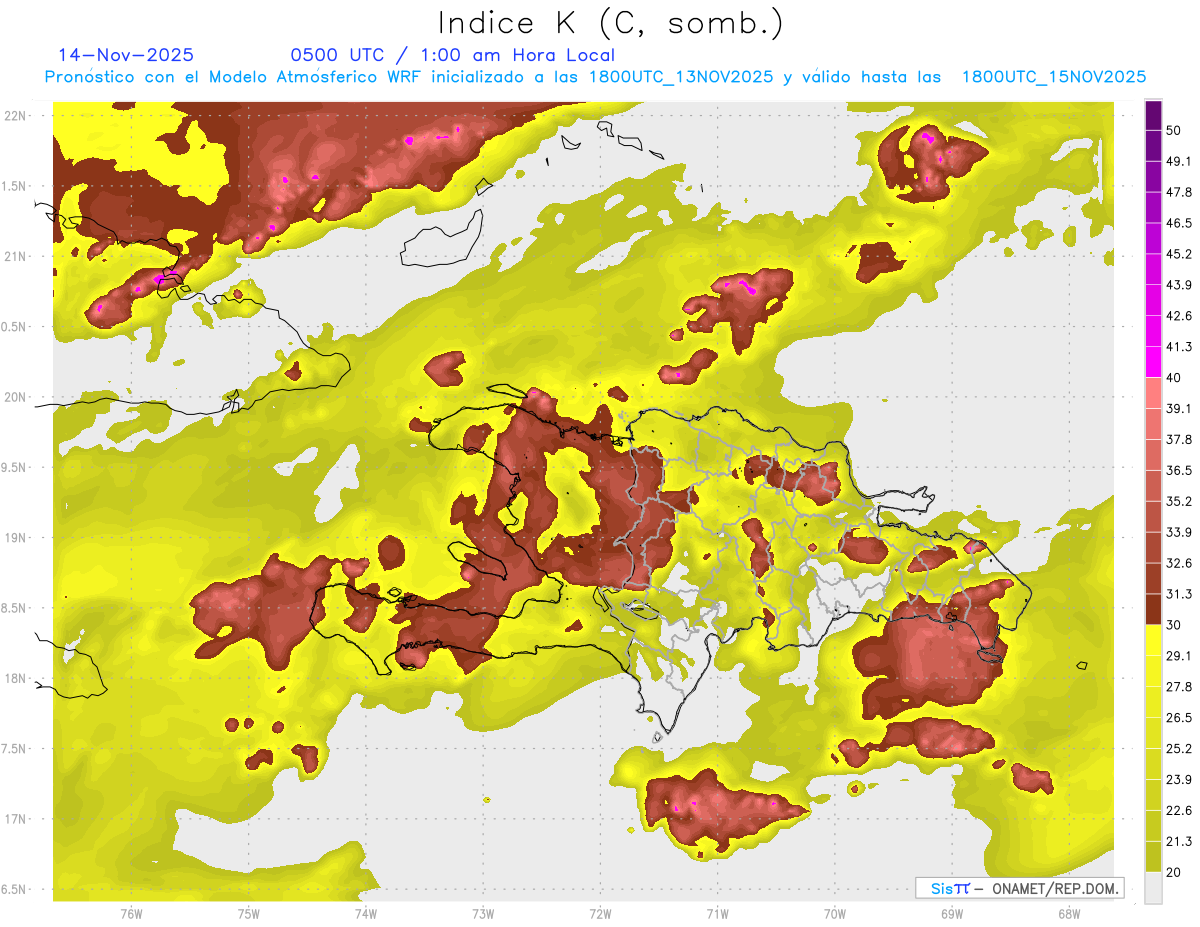1200x927 pixels.
Task: Click the legend value '46.5'
Action: (x=1179, y=223)
